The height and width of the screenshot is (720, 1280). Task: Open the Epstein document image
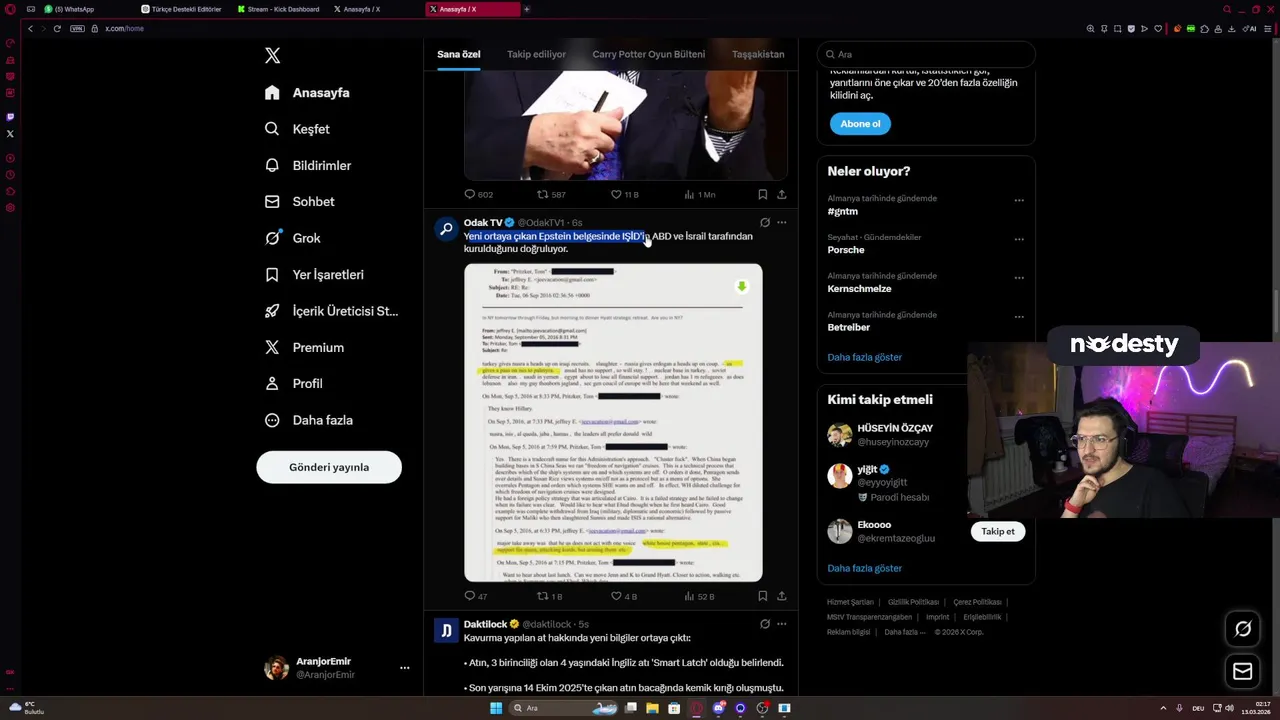(613, 422)
